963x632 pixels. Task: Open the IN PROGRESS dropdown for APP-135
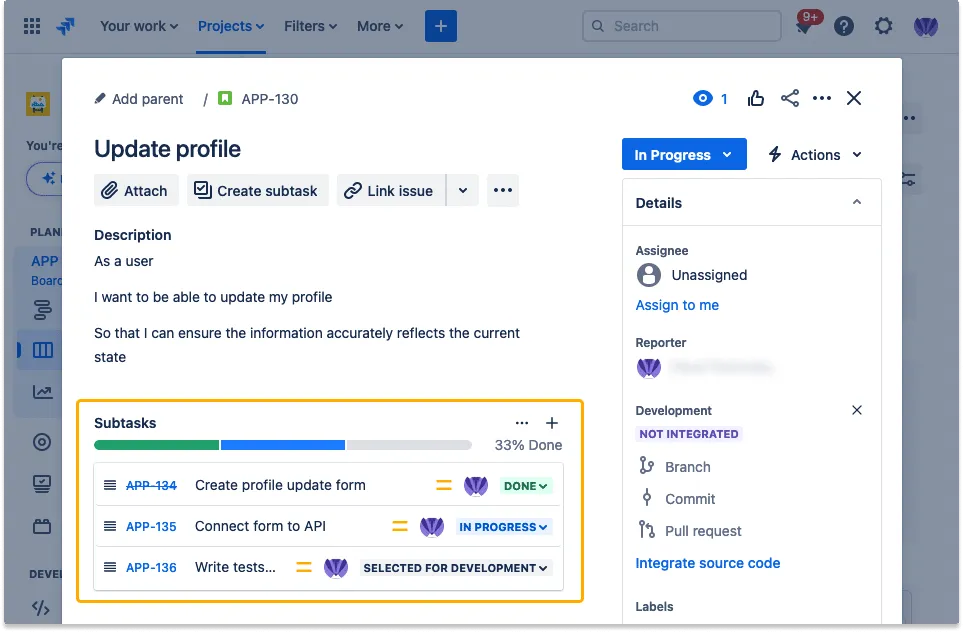(503, 527)
